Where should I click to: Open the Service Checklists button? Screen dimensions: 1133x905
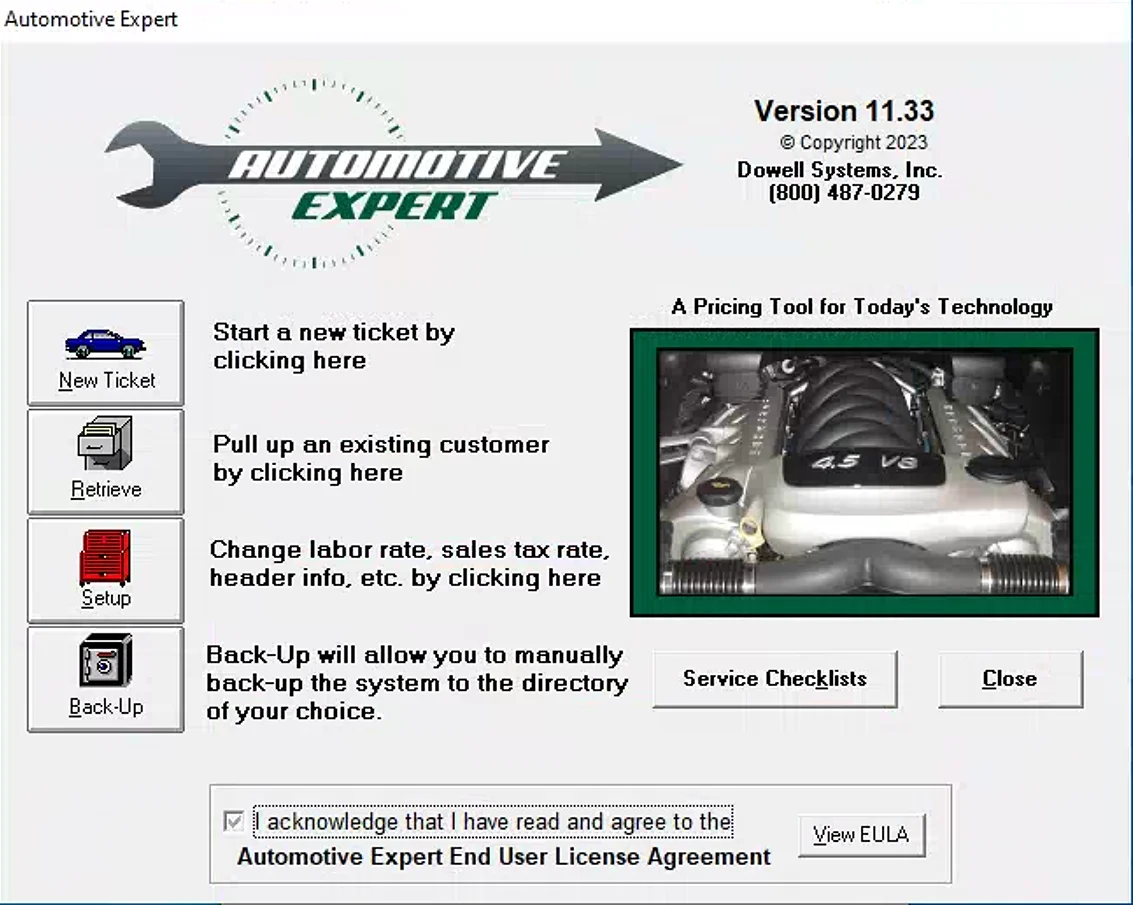[775, 679]
